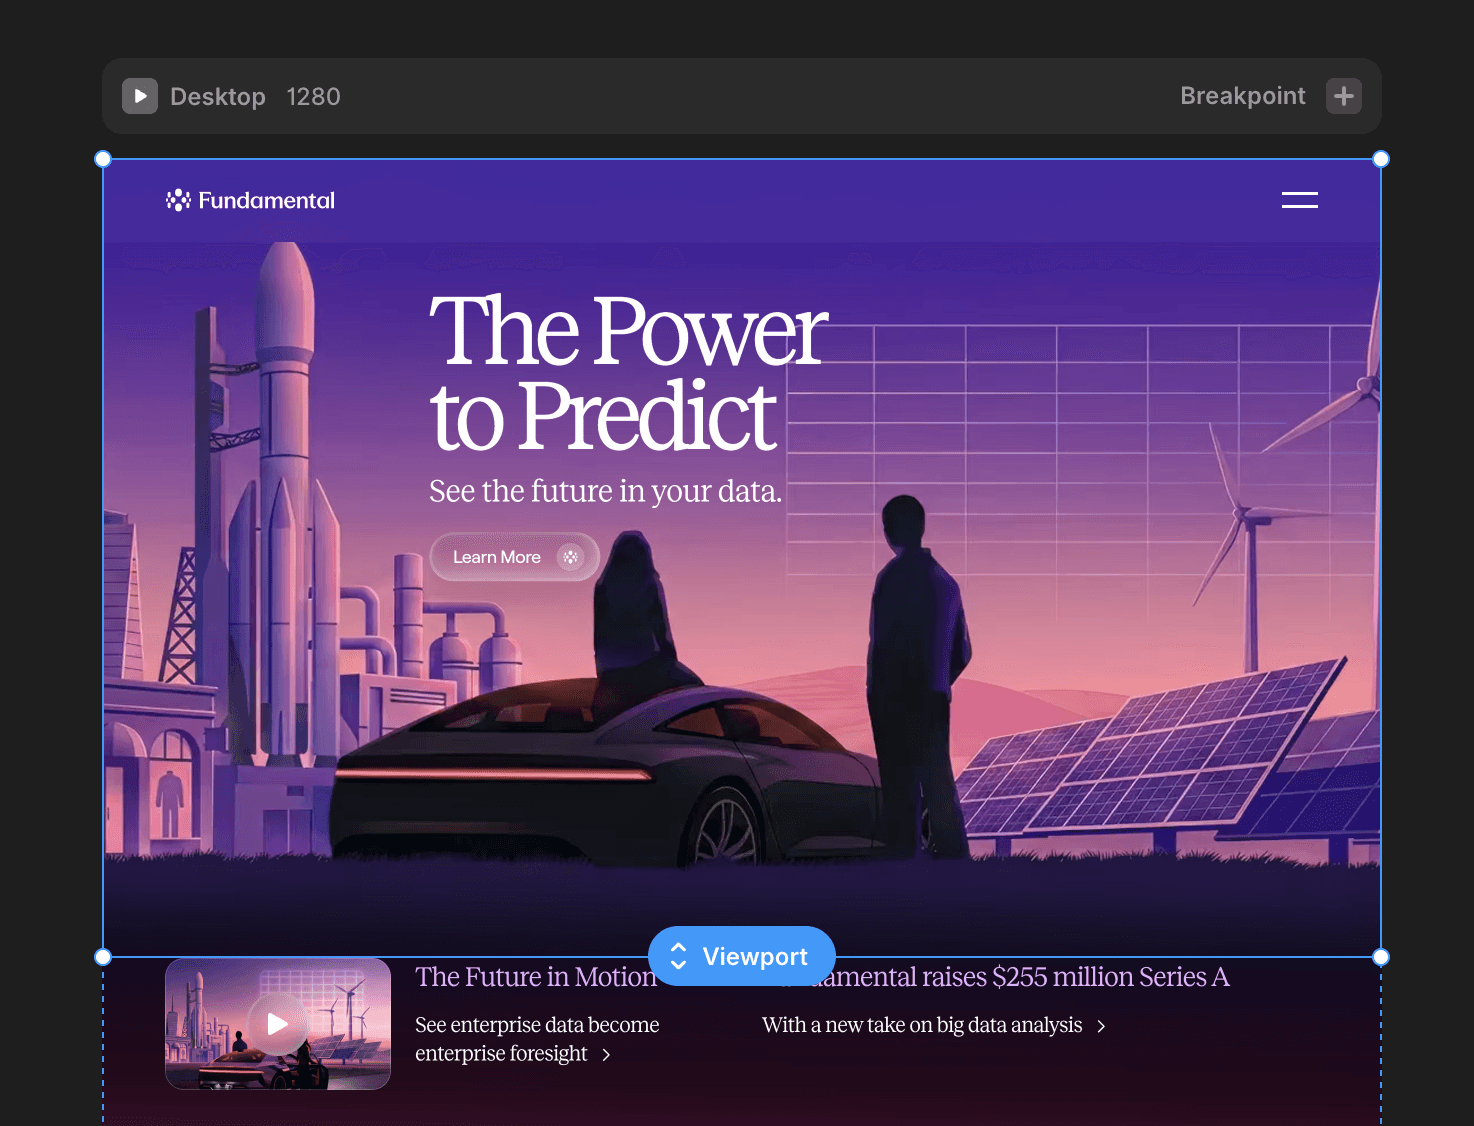1474x1126 pixels.
Task: Click the Viewport up-down arrows icon
Action: coord(678,956)
